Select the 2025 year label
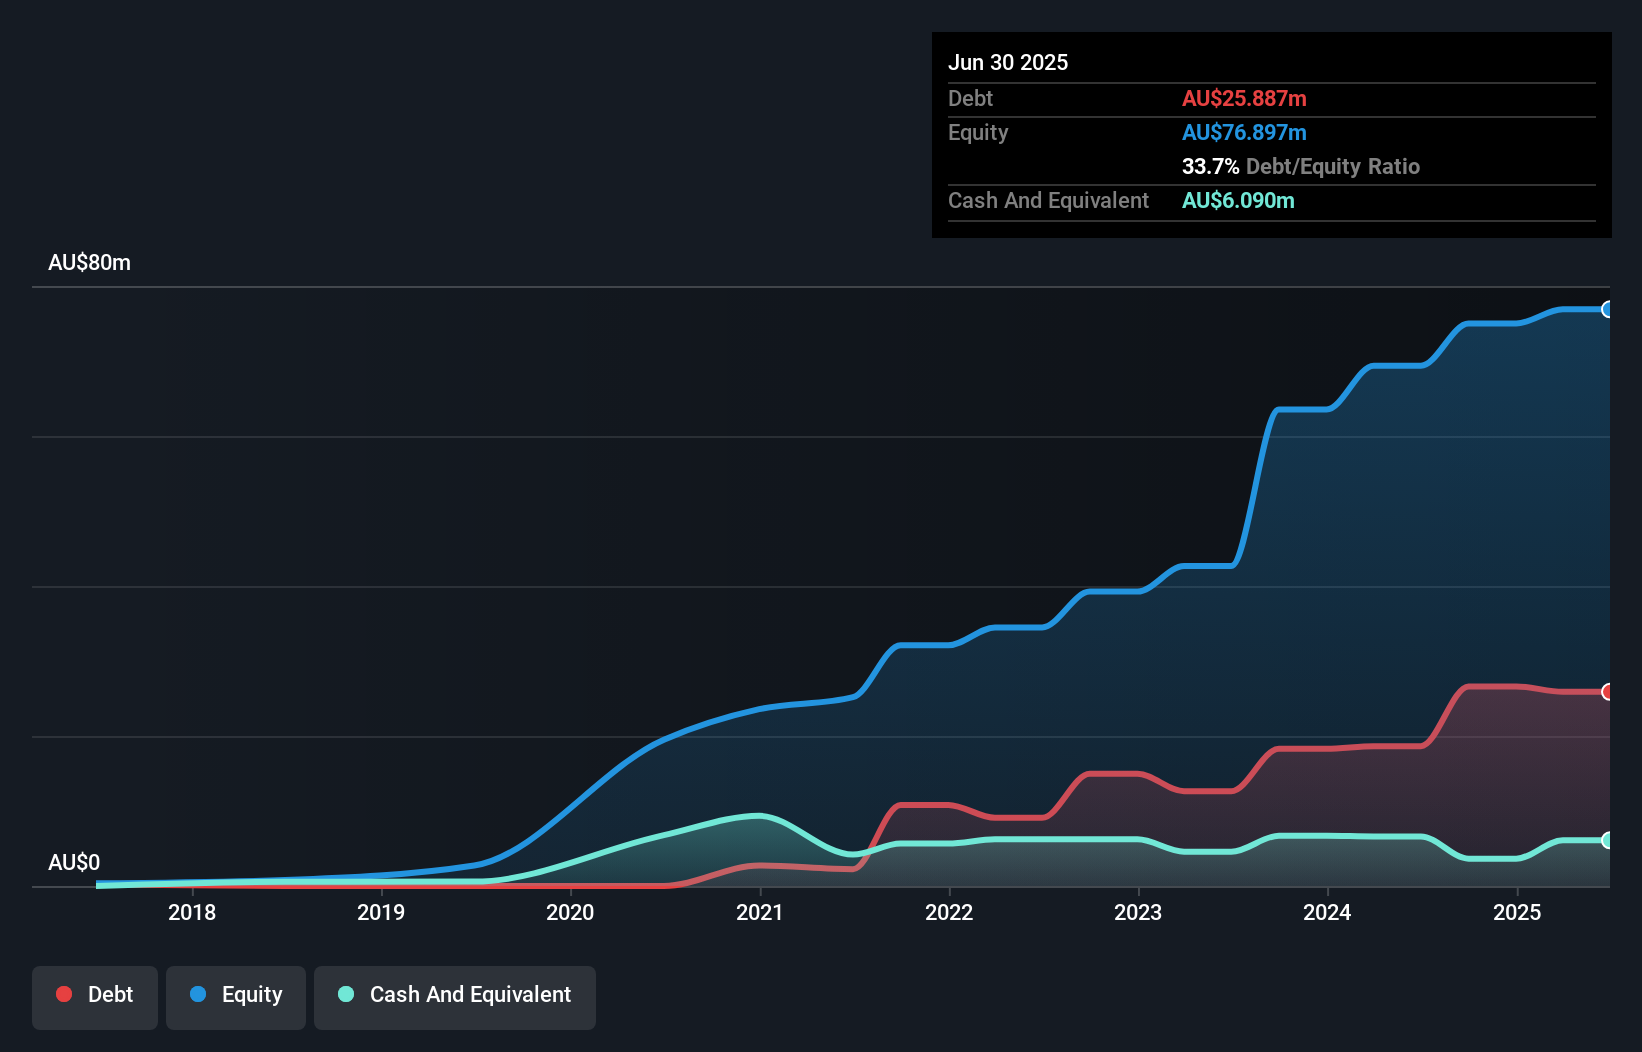The height and width of the screenshot is (1052, 1642). point(1517,912)
